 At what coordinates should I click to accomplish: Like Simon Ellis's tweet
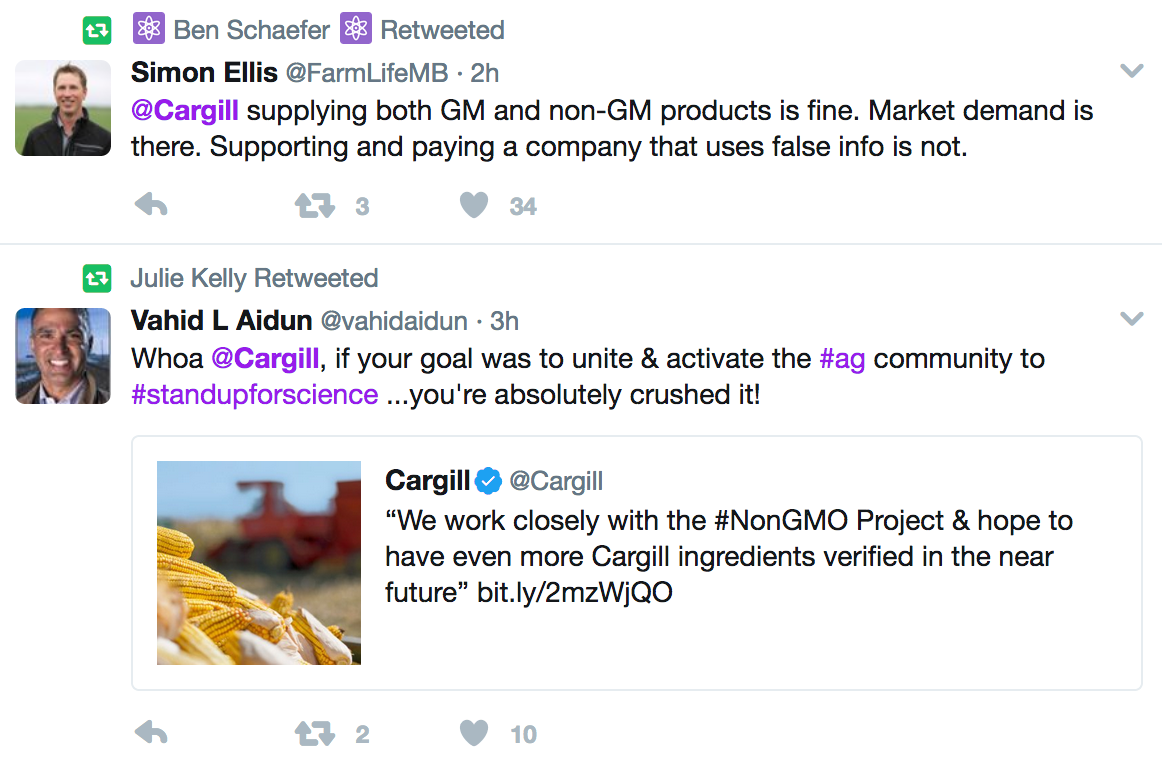[474, 206]
